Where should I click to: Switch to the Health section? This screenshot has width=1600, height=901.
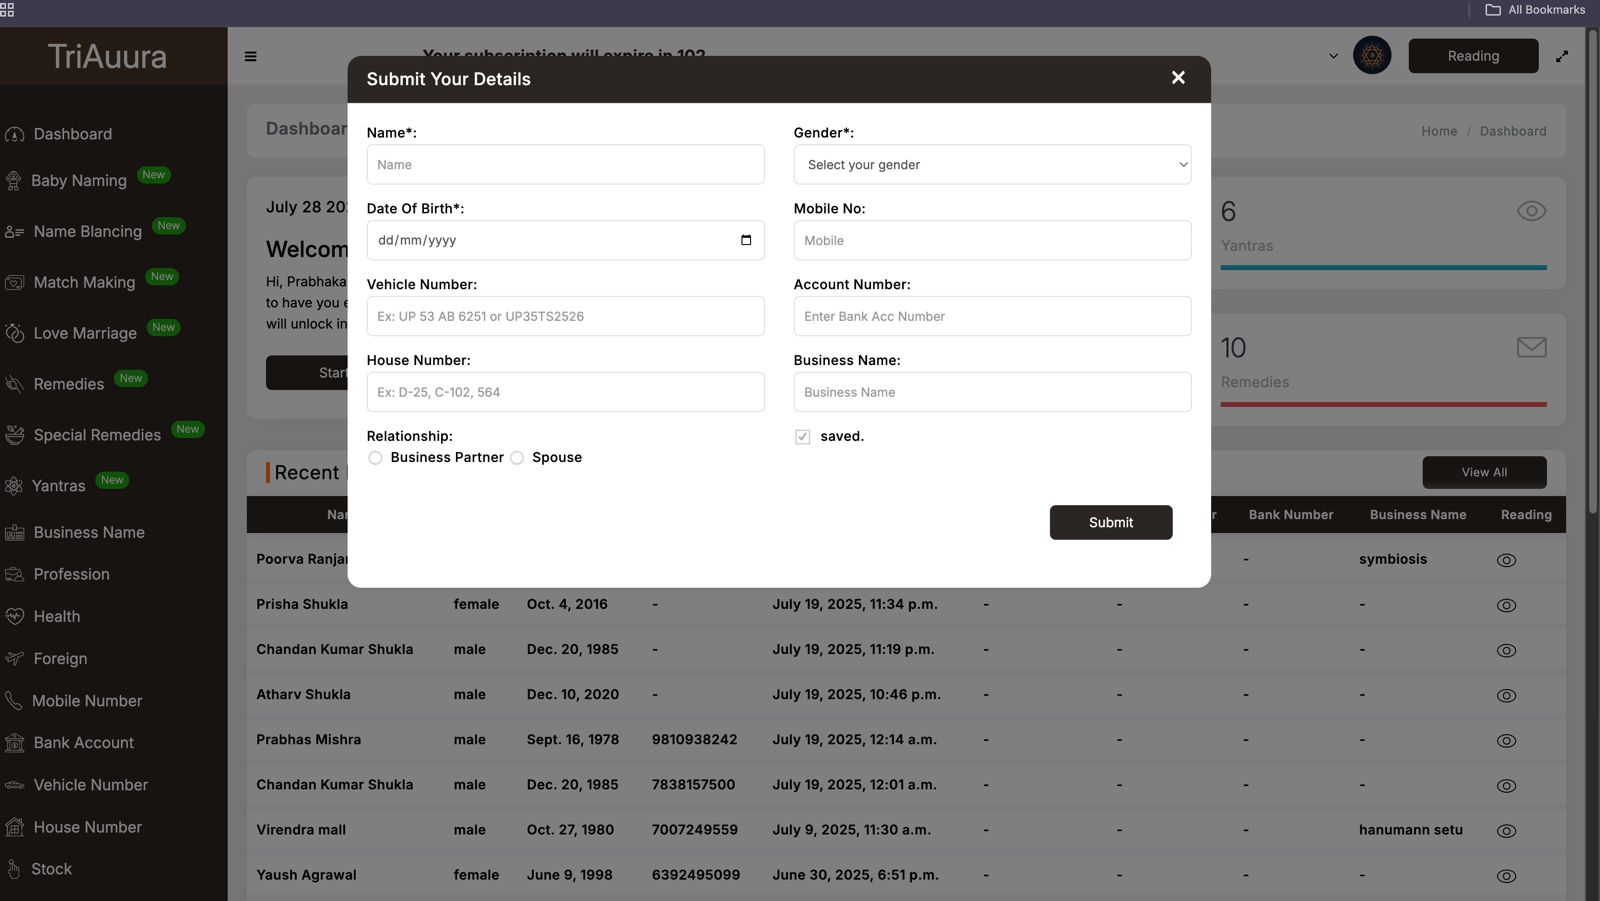pos(56,616)
